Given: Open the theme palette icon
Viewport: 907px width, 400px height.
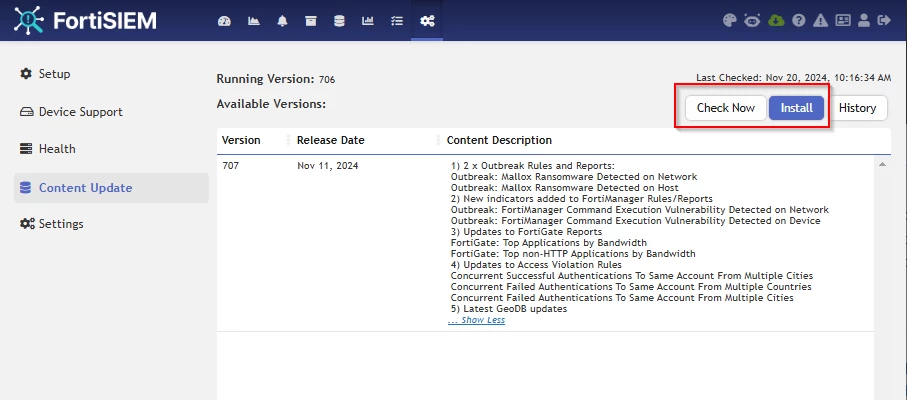Looking at the screenshot, I should point(729,21).
